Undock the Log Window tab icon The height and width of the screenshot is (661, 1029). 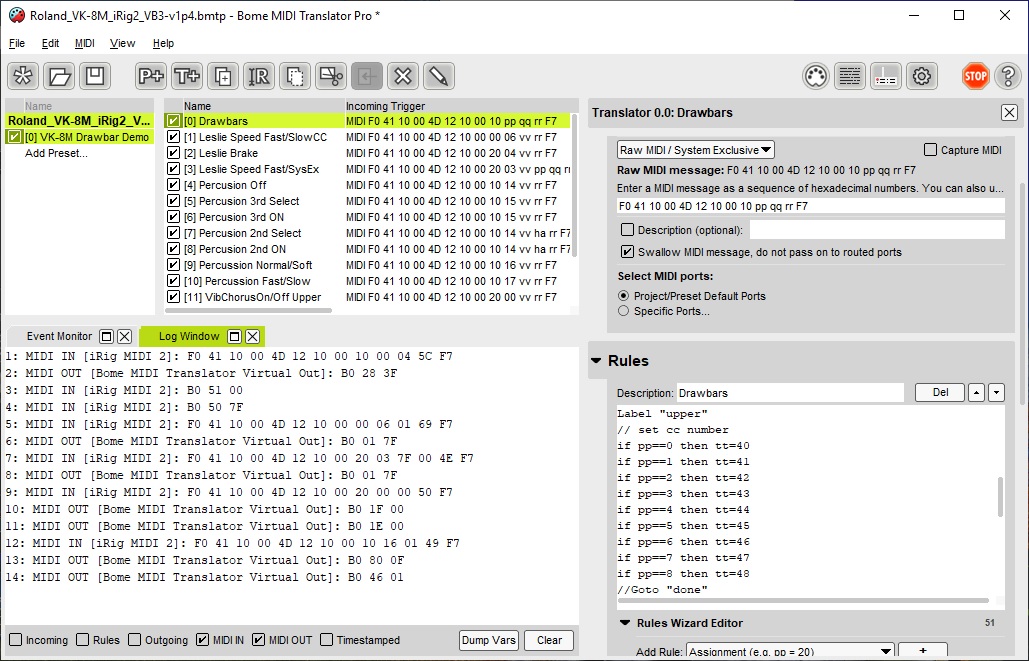(234, 336)
